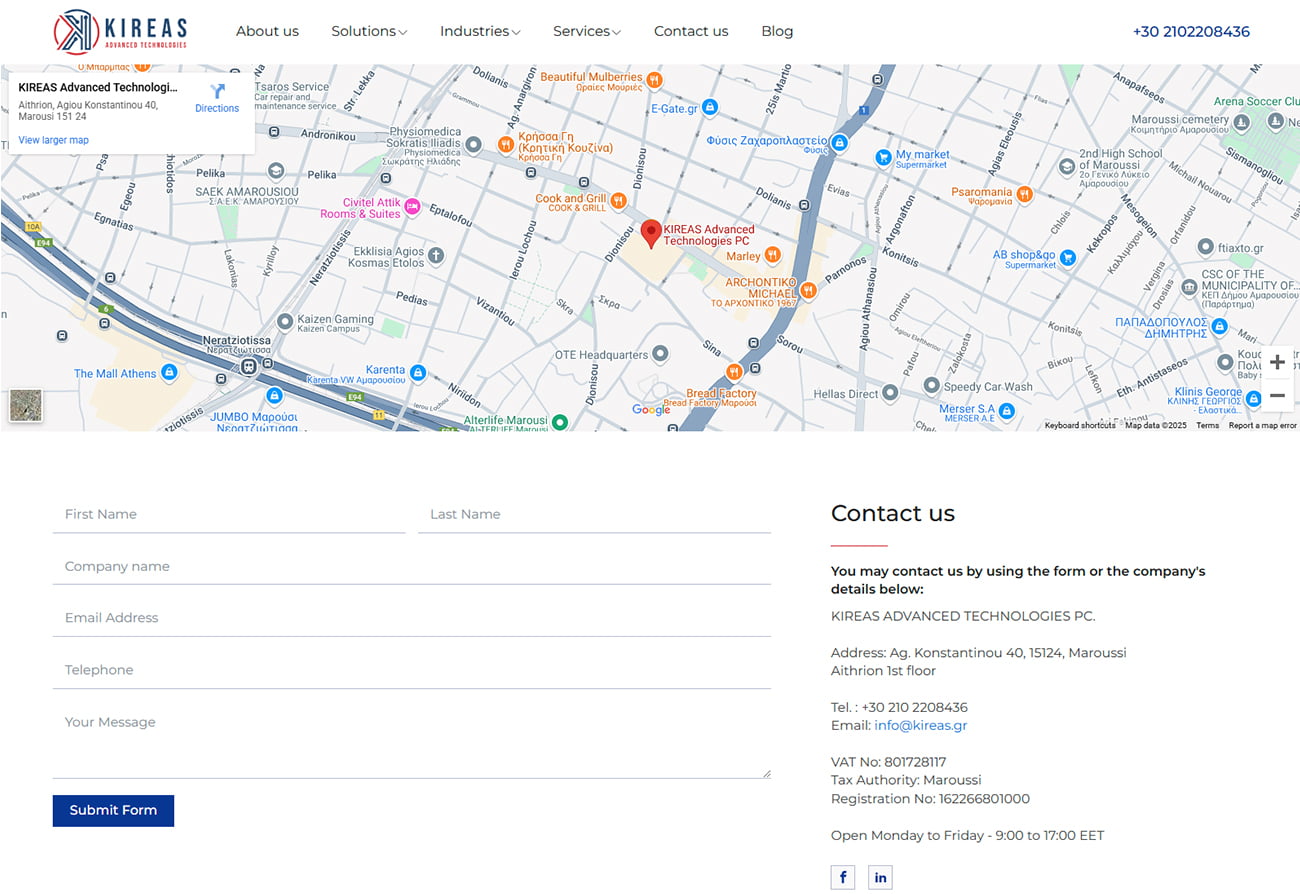Click into the Company name field
The height and width of the screenshot is (894, 1300).
[x=412, y=566]
